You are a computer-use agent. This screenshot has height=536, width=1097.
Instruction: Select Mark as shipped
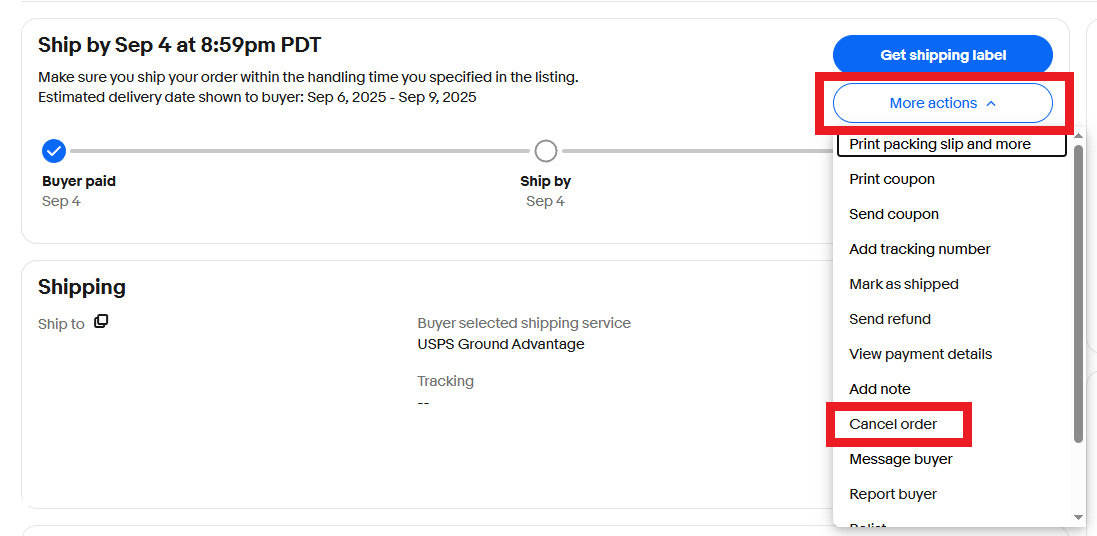[904, 284]
